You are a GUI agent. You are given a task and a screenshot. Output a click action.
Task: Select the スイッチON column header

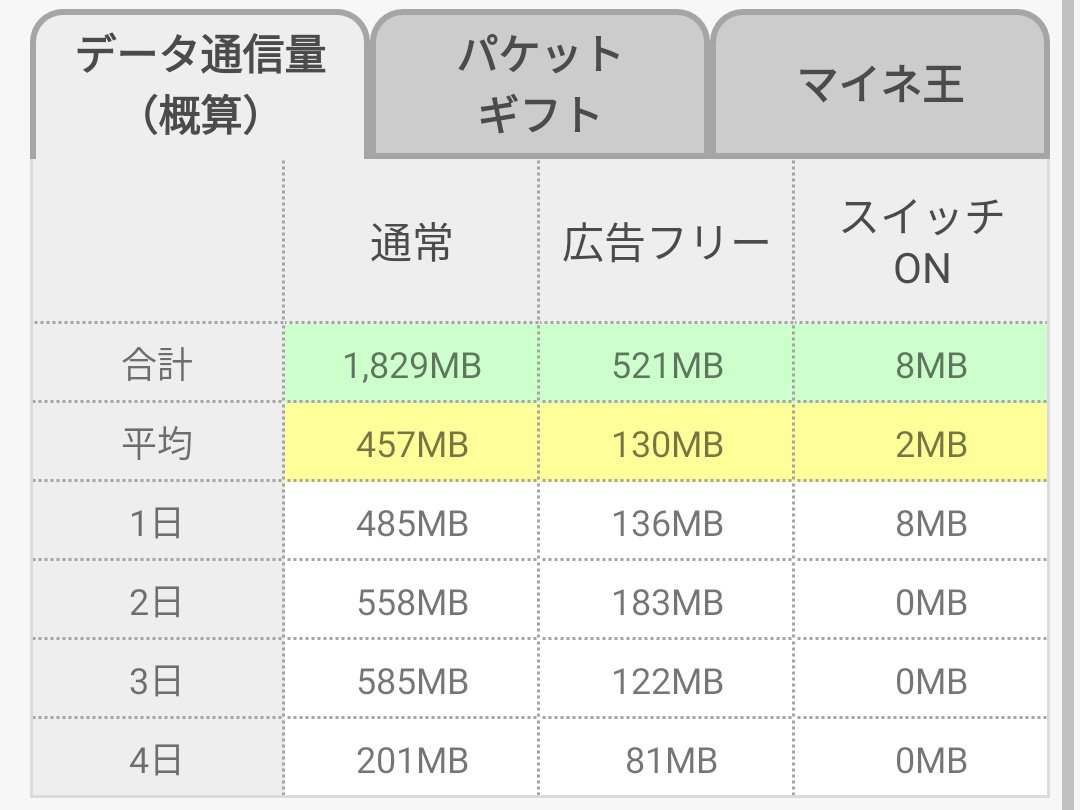click(x=922, y=242)
